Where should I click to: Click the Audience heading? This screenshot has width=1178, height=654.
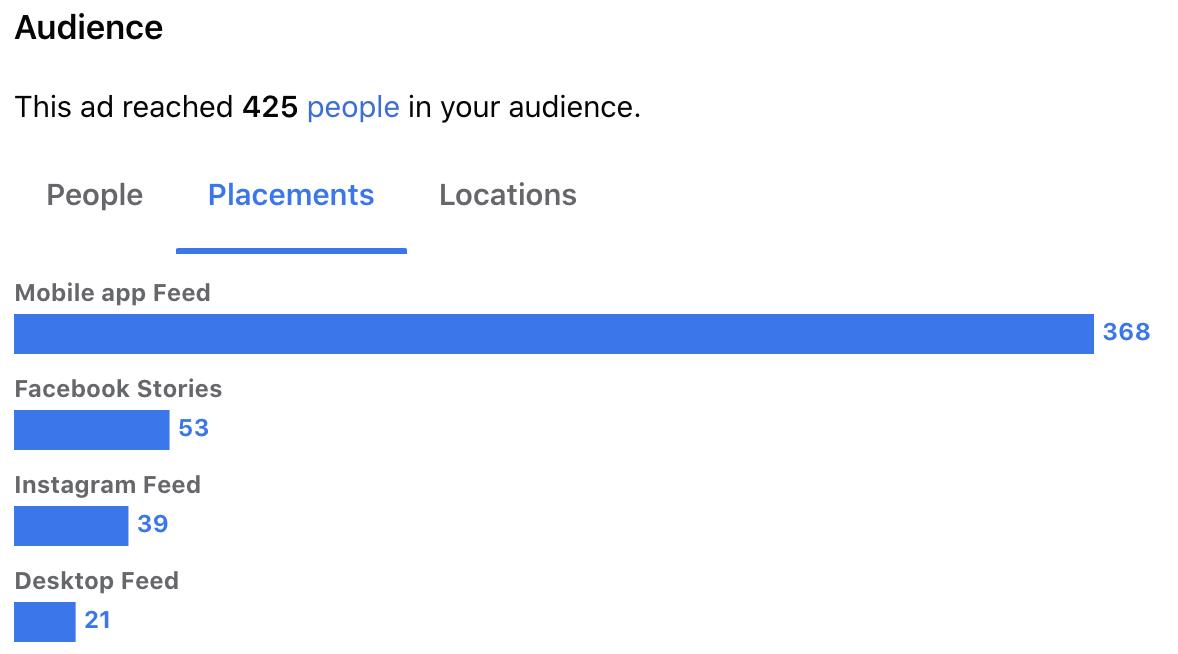point(89,28)
